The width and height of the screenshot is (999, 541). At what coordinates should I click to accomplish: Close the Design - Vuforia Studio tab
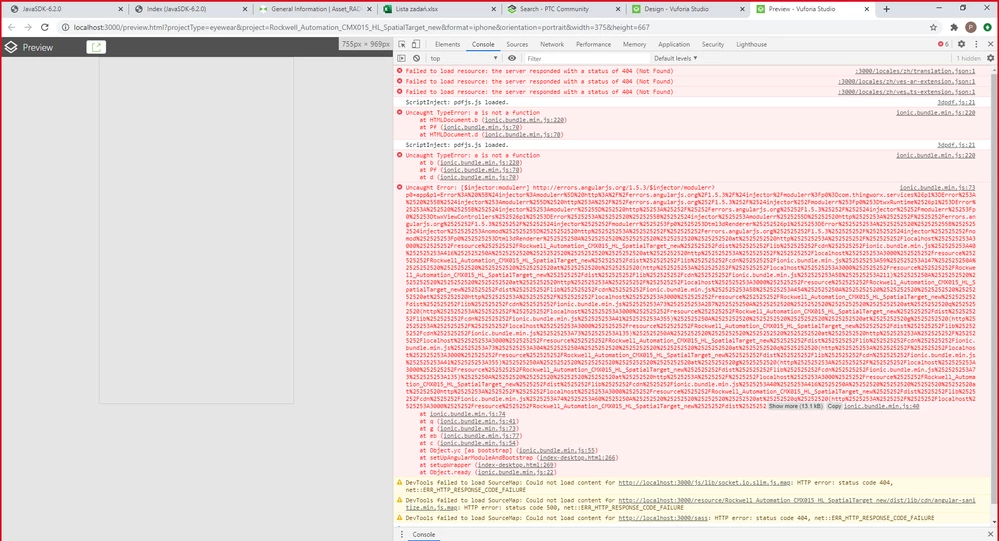742,9
